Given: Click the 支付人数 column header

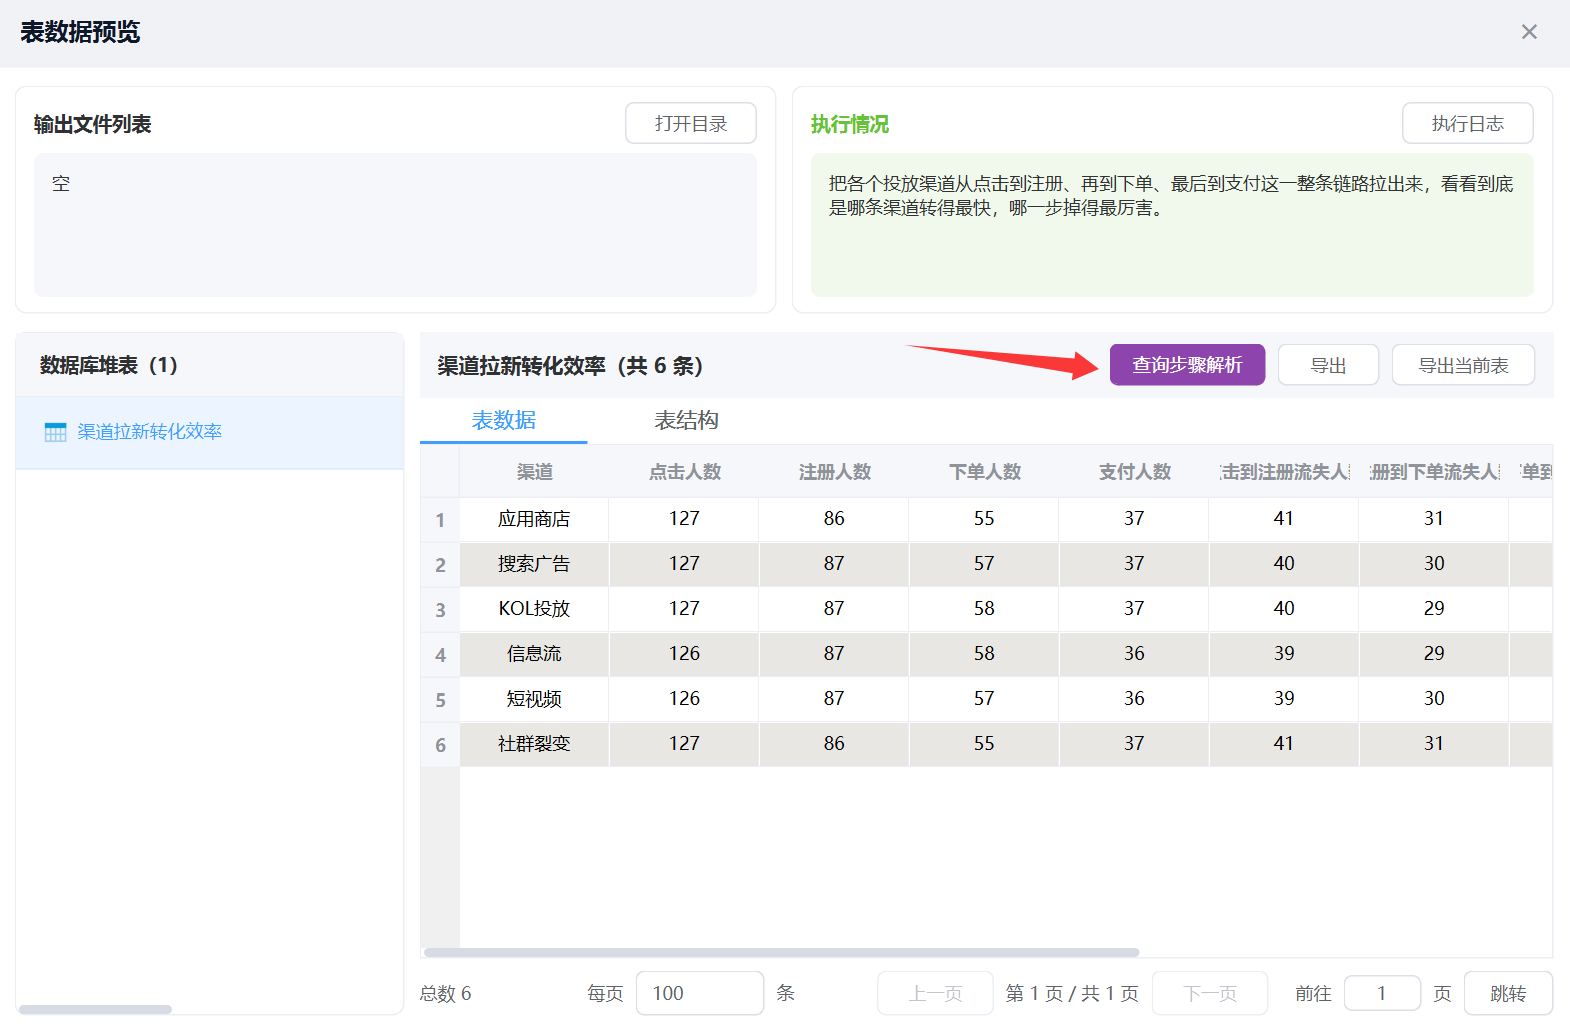Looking at the screenshot, I should pyautogui.click(x=1134, y=472).
